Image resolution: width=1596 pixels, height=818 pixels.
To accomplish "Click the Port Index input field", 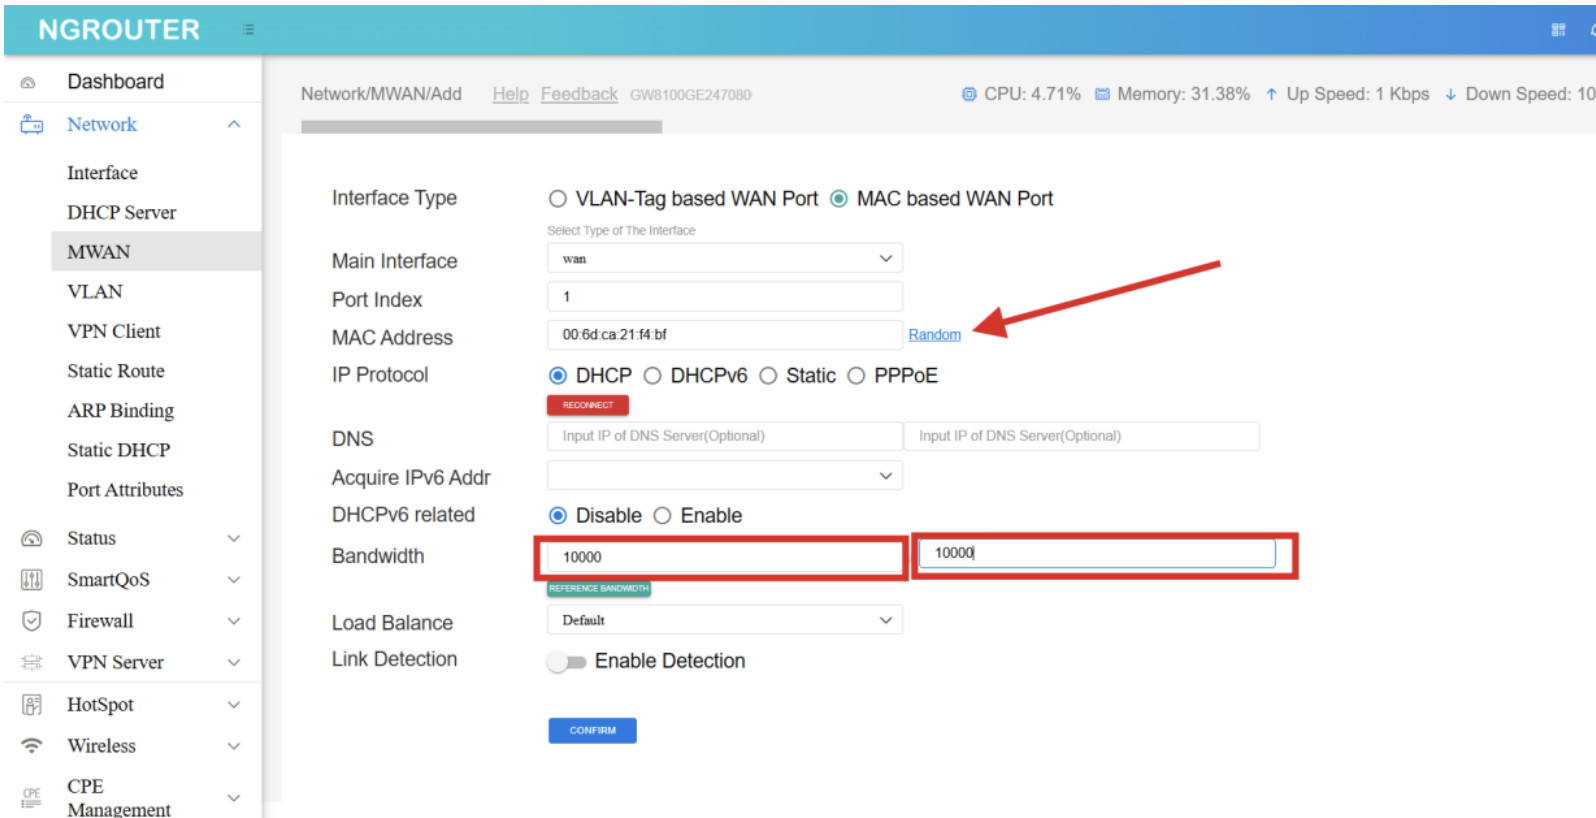I will click(724, 297).
